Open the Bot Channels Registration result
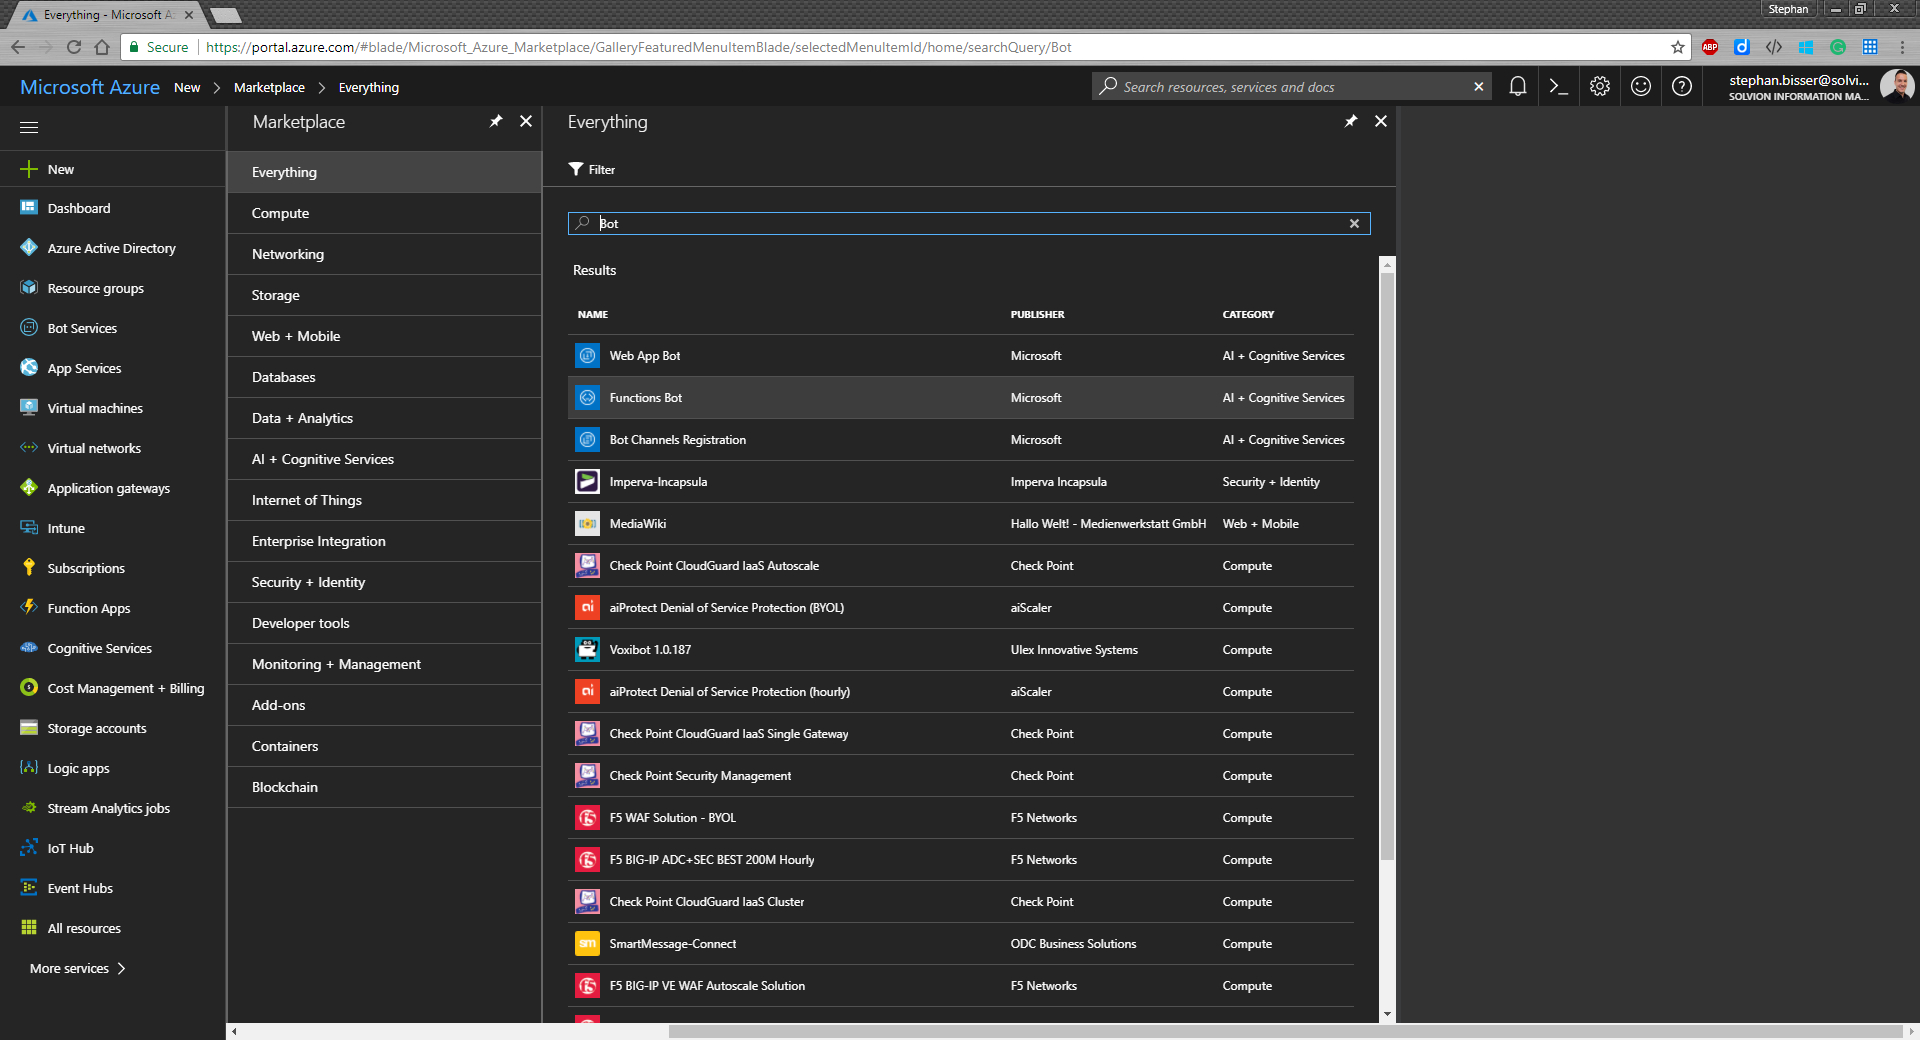This screenshot has height=1040, width=1920. pyautogui.click(x=960, y=440)
